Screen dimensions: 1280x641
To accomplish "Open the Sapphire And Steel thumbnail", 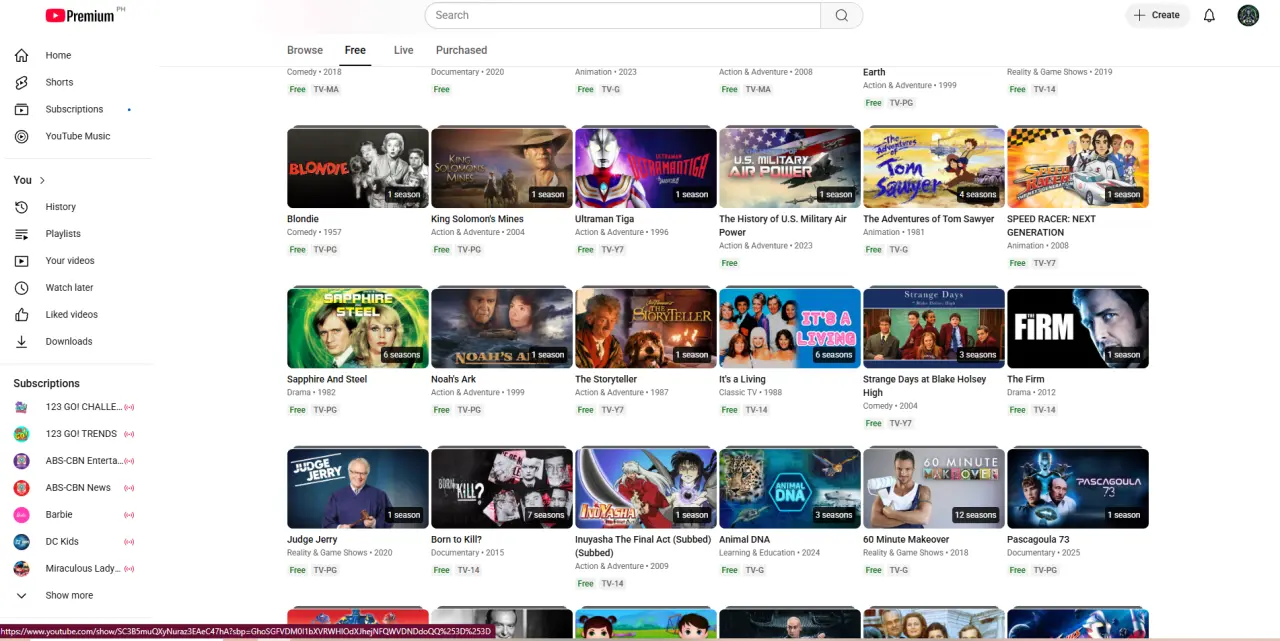I will tap(358, 328).
